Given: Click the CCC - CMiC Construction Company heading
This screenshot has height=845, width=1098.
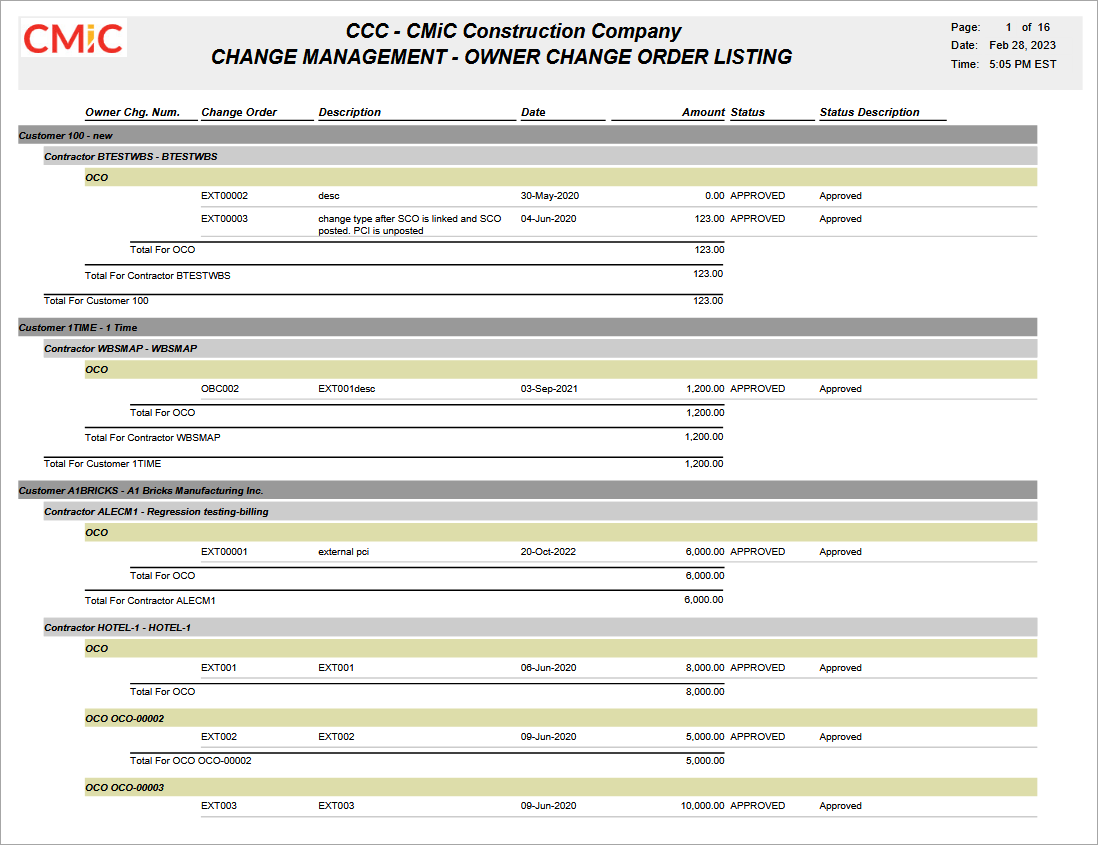Looking at the screenshot, I should [x=513, y=32].
